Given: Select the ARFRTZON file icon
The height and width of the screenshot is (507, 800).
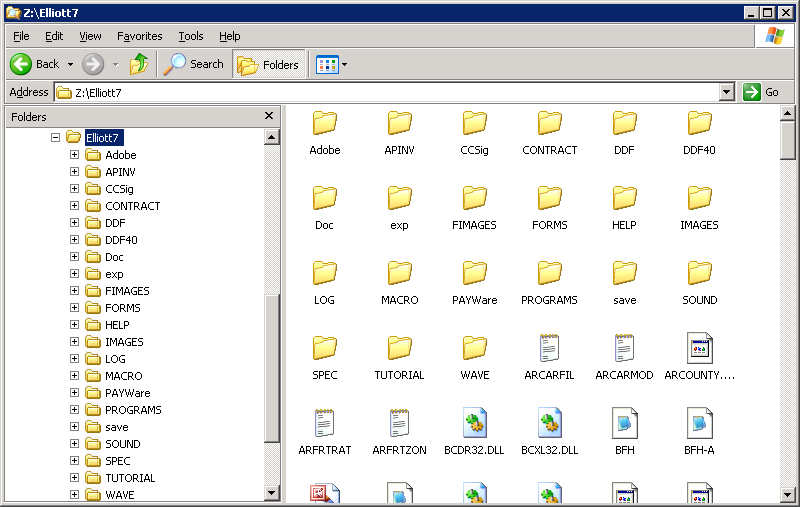Looking at the screenshot, I should 399,423.
